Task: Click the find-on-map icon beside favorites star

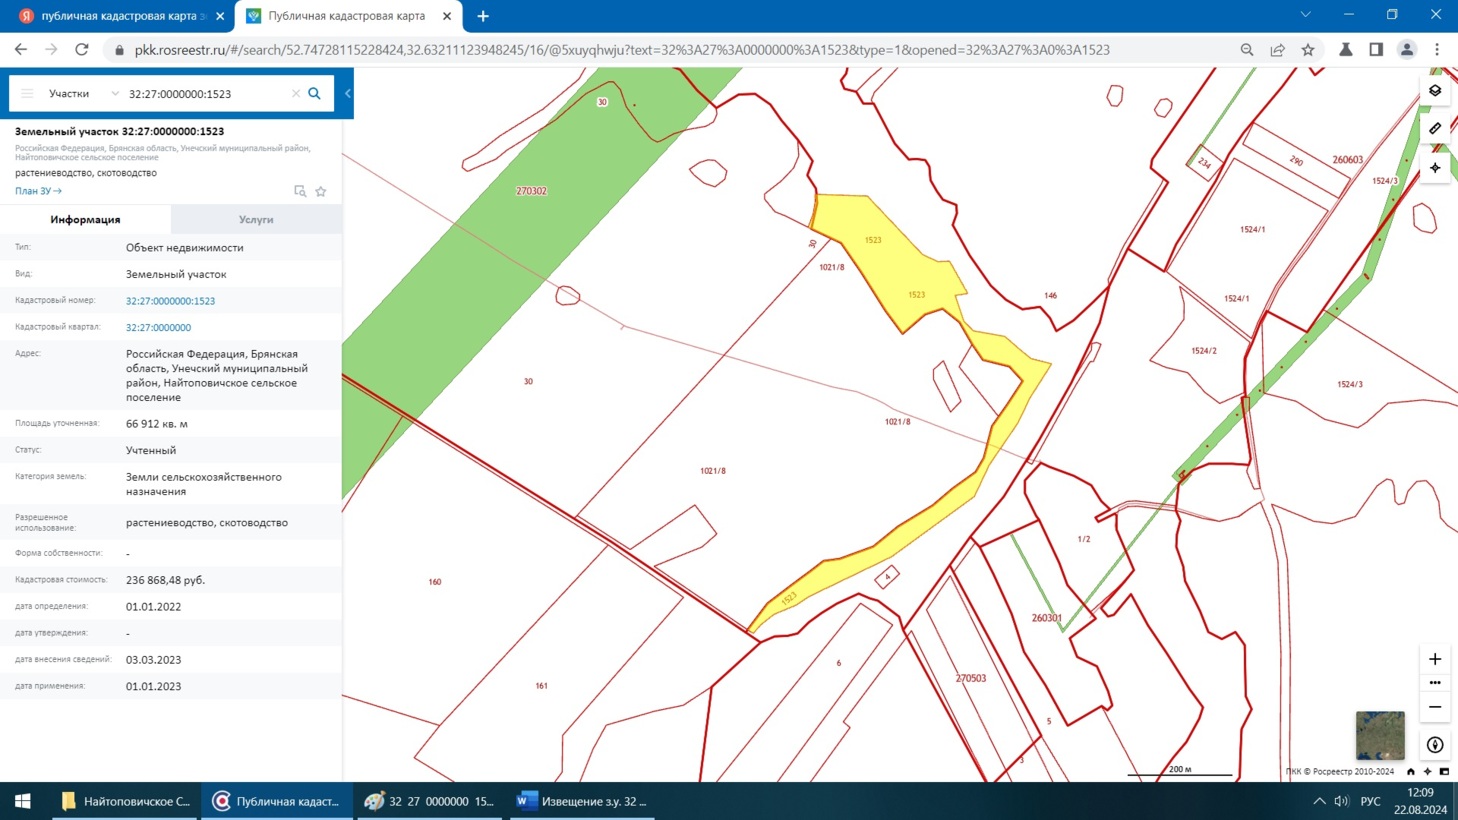Action: [300, 191]
